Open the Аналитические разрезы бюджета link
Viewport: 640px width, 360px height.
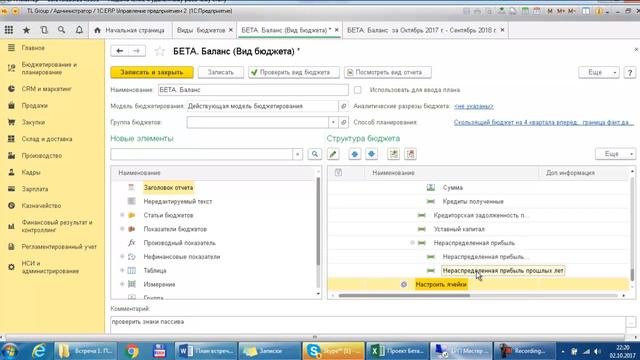point(473,106)
